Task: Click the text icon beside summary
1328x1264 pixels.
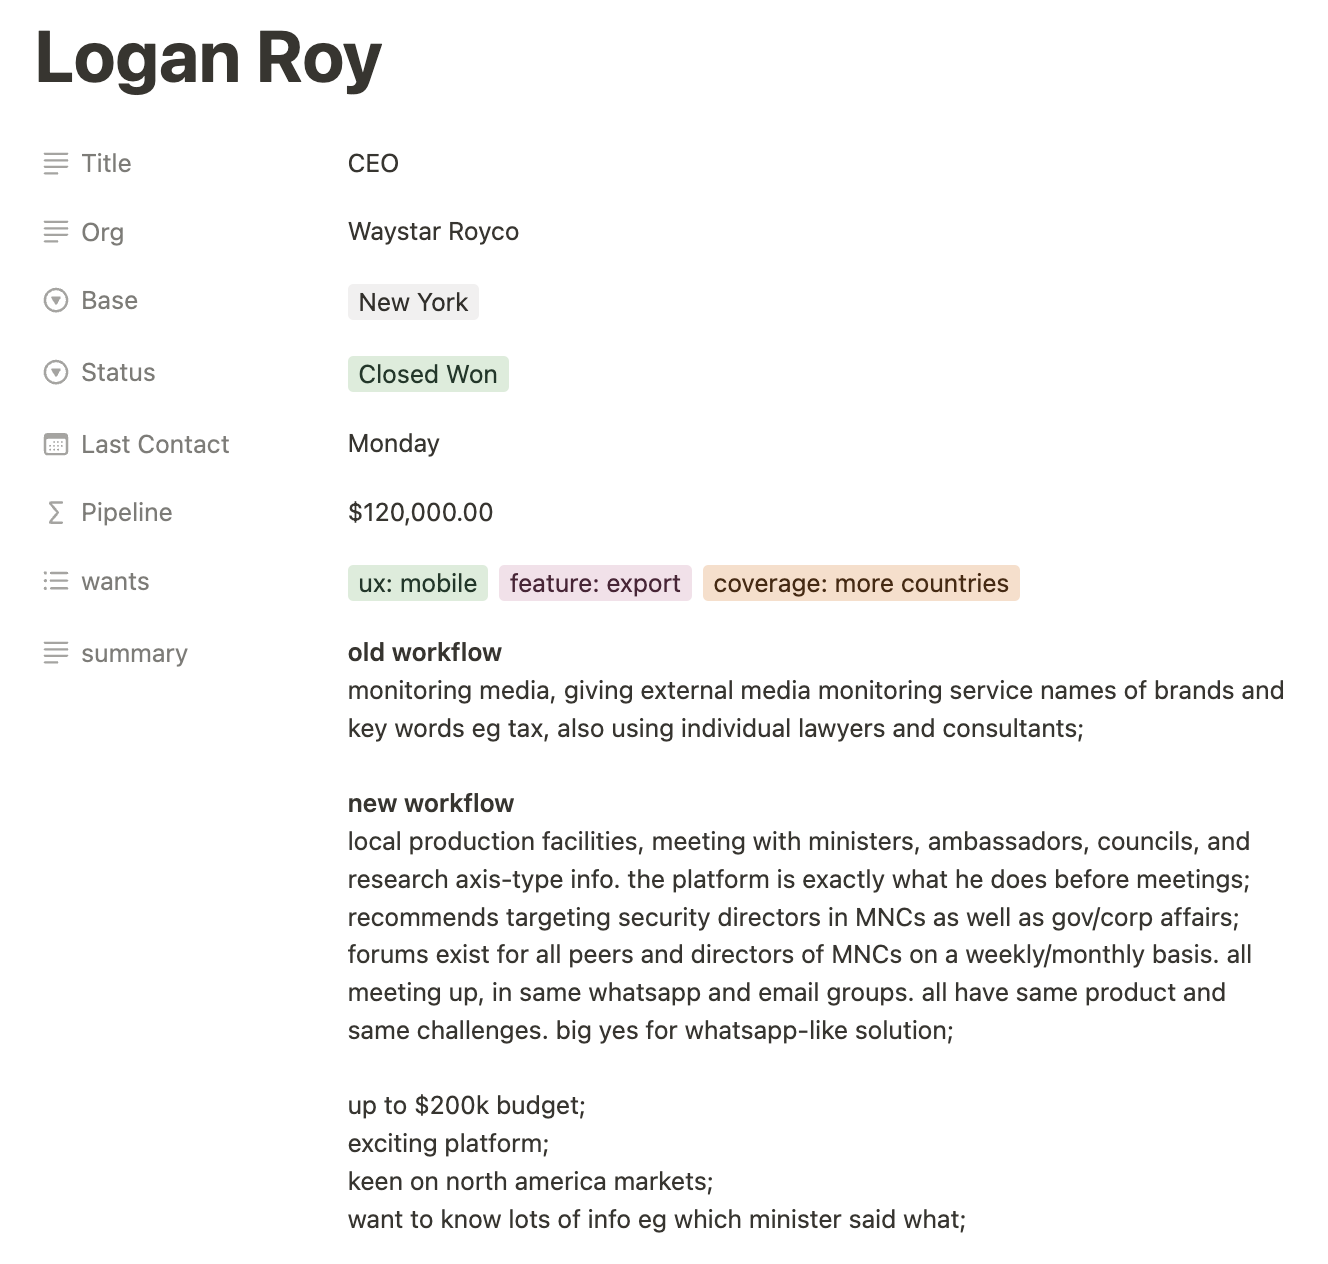Action: click(x=56, y=653)
